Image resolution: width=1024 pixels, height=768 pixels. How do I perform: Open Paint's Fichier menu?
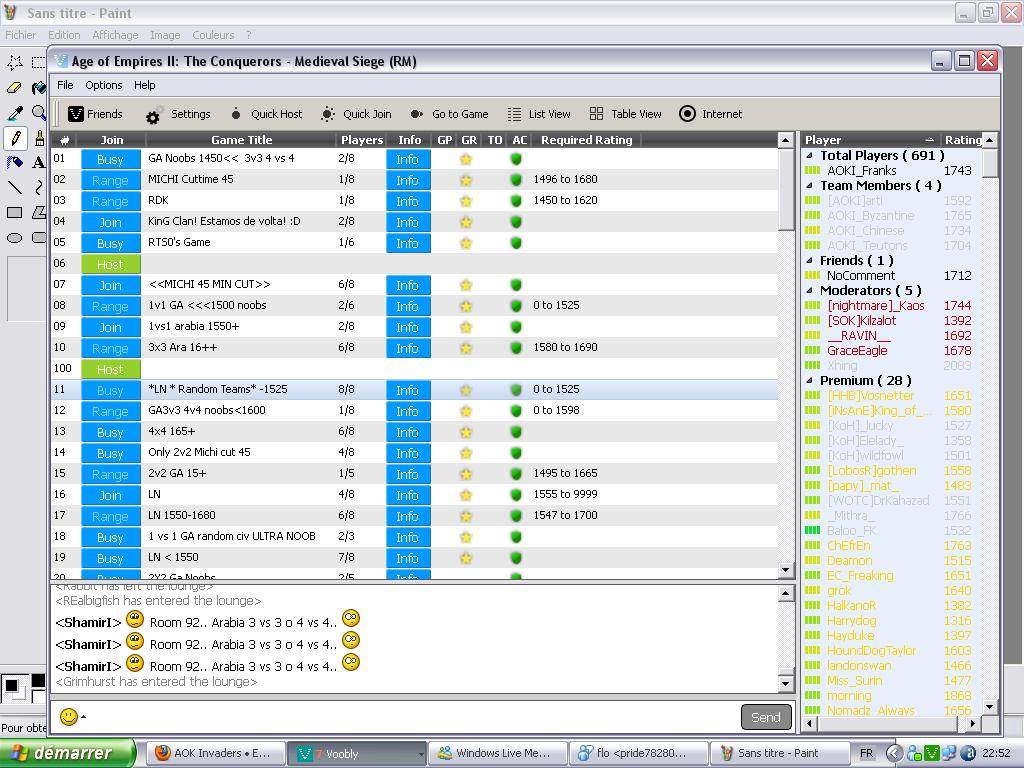[20, 35]
